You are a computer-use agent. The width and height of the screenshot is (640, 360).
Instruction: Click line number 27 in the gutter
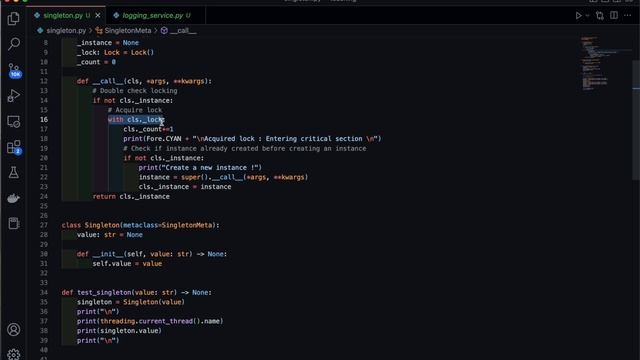pyautogui.click(x=44, y=225)
